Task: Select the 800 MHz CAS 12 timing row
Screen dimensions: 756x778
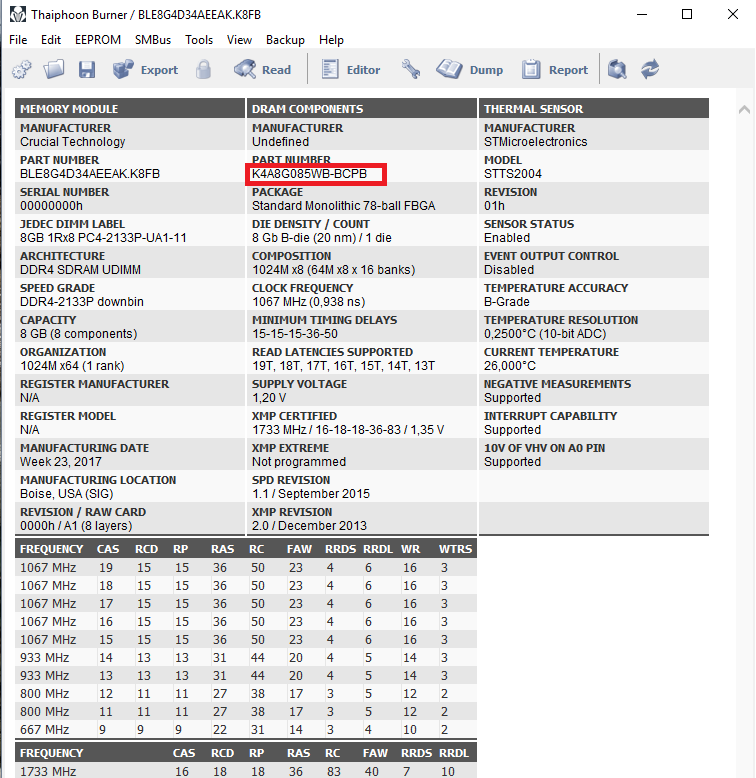Action: point(246,694)
